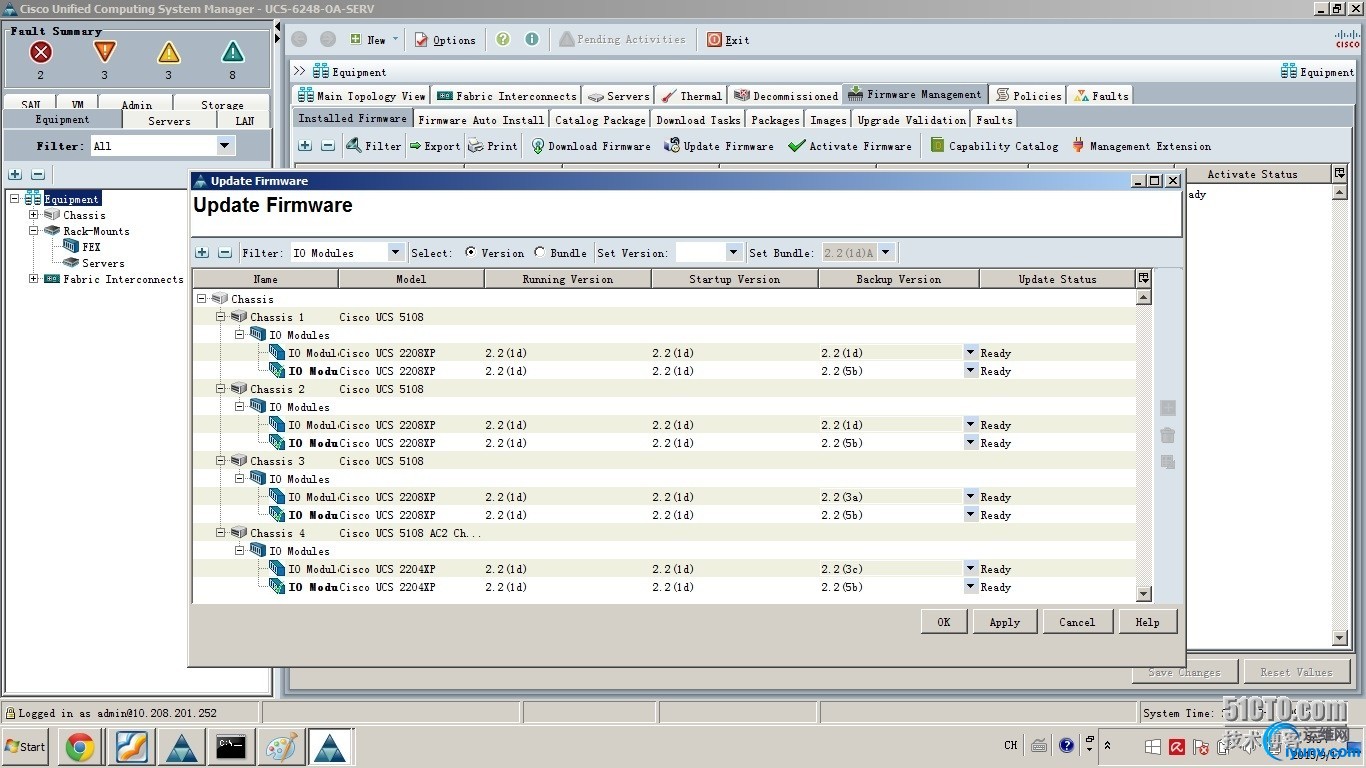
Task: Collapse Rack-Mounts in navigation tree
Action: pyautogui.click(x=33, y=231)
